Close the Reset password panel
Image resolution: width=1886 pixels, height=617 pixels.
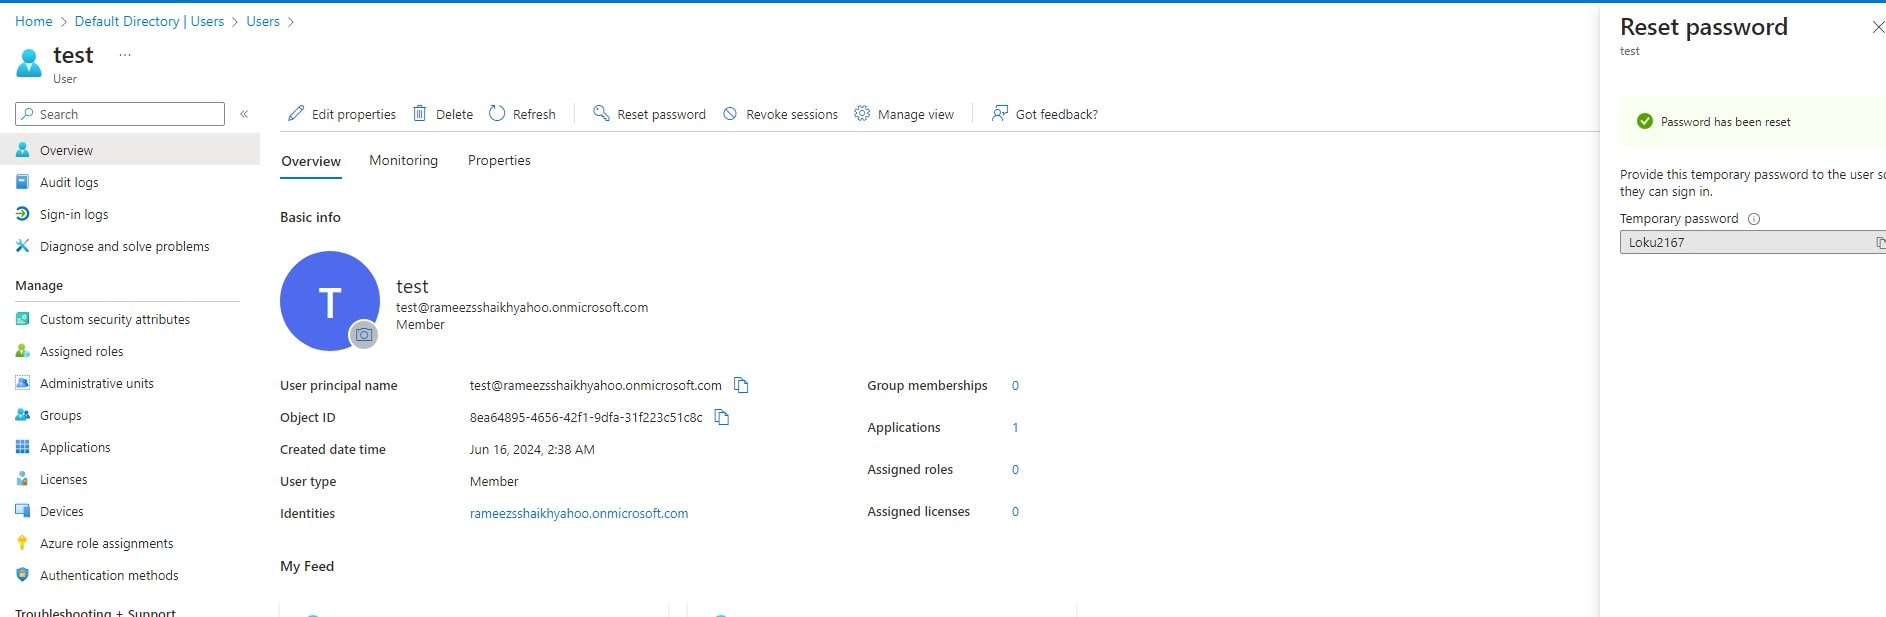(x=1878, y=27)
